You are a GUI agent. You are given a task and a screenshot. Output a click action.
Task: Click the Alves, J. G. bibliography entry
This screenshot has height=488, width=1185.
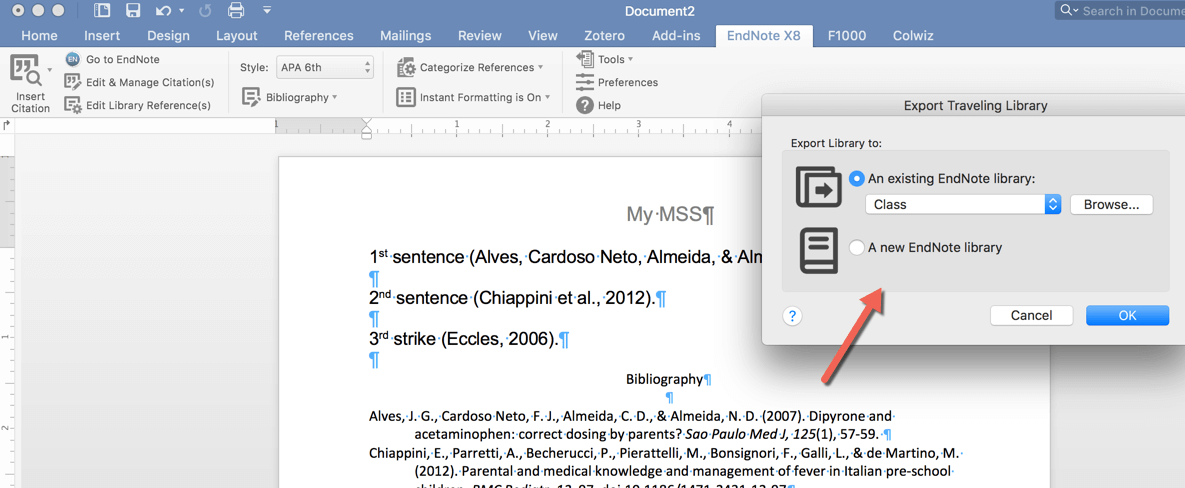tap(631, 425)
